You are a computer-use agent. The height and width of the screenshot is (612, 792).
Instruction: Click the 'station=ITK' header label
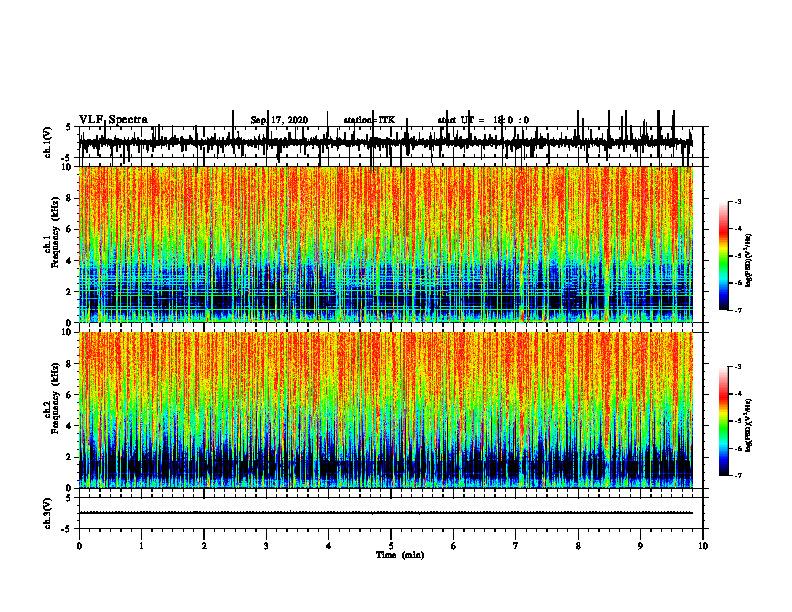[x=369, y=120]
